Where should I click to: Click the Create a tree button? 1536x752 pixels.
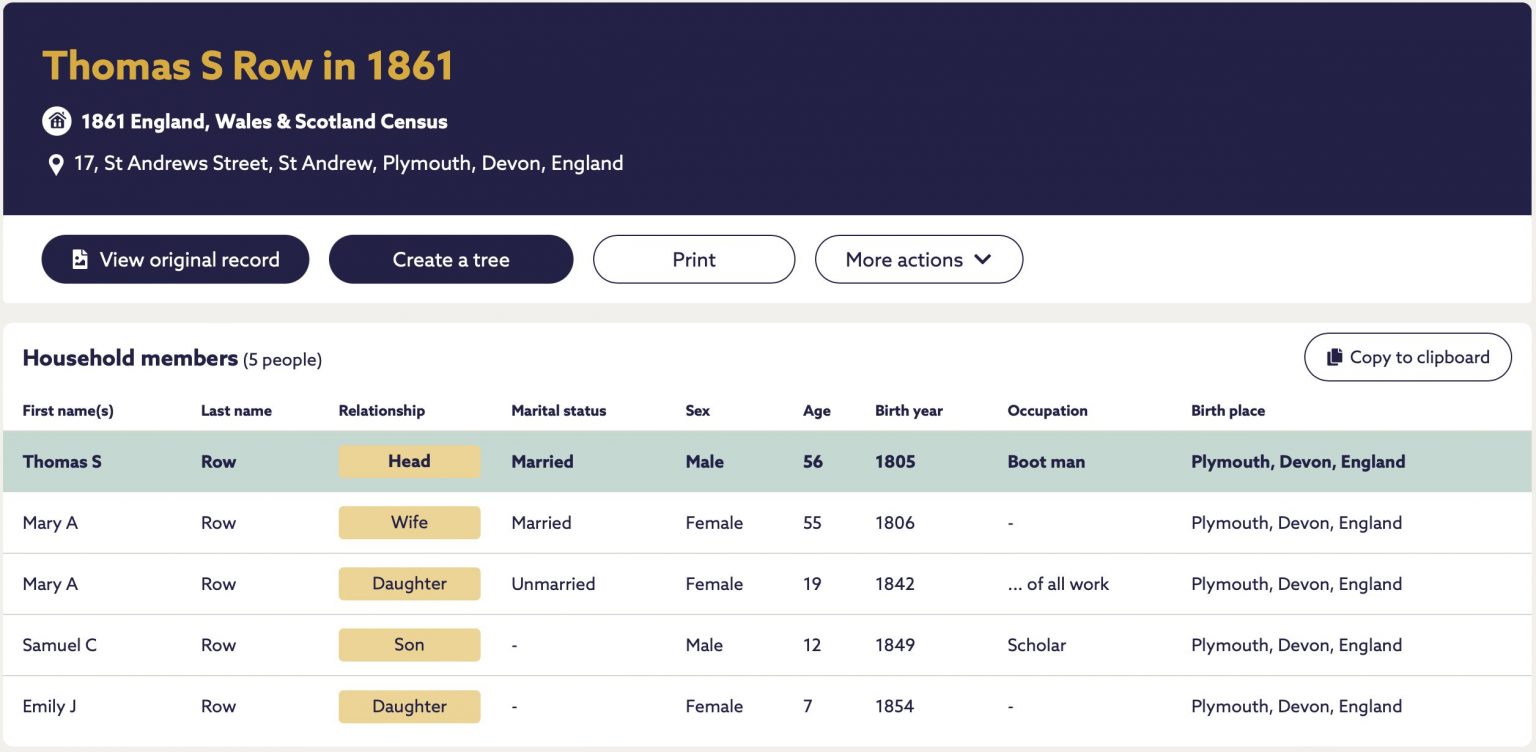[x=451, y=259]
